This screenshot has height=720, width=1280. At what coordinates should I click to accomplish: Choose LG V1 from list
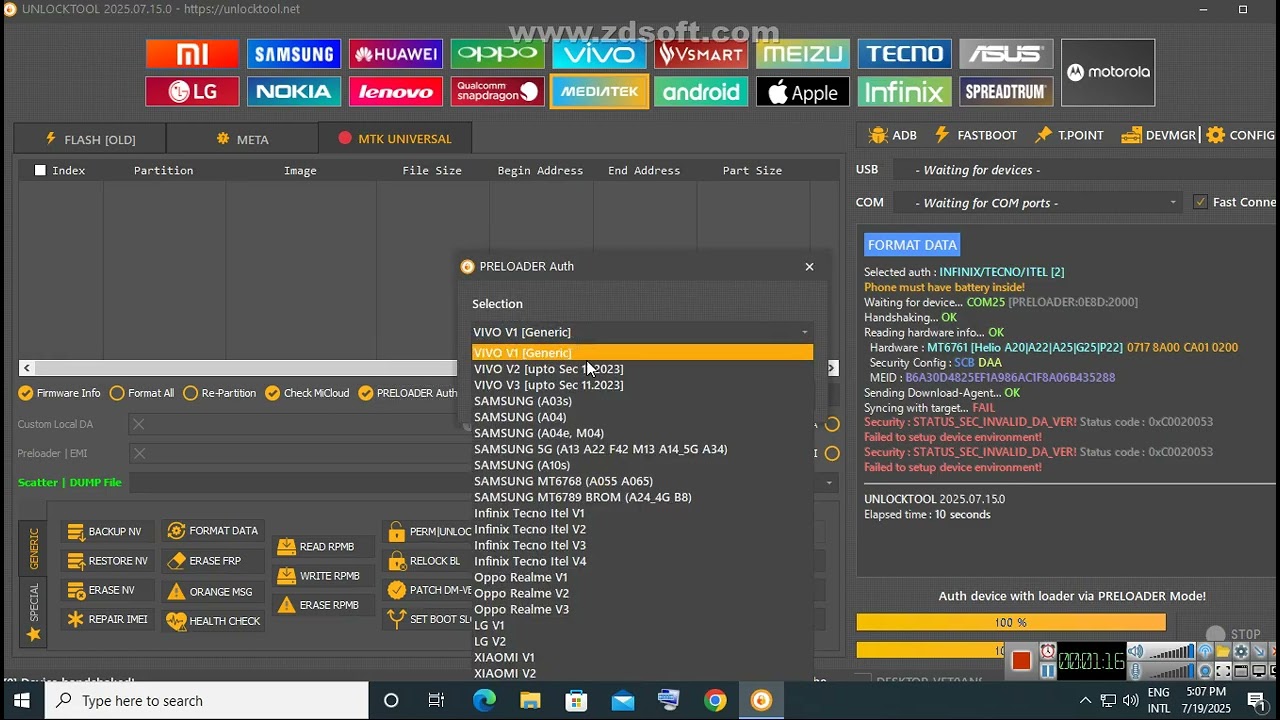[x=642, y=625]
